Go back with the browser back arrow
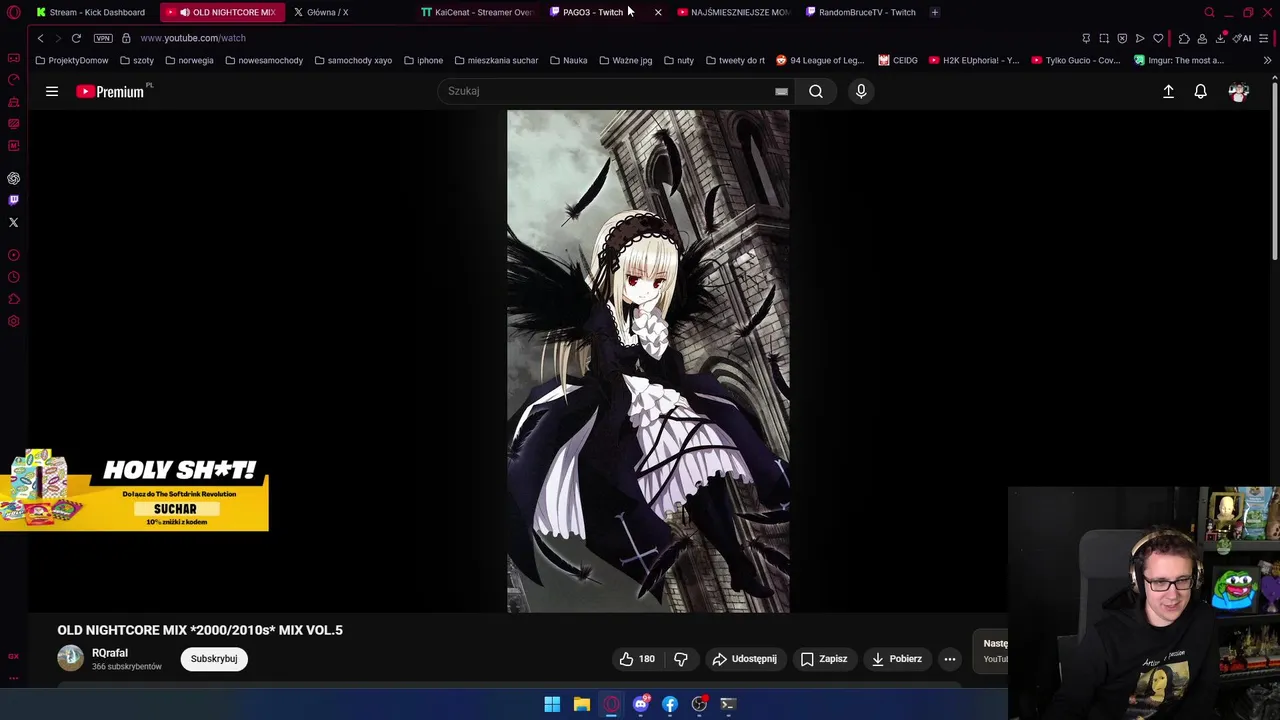This screenshot has width=1280, height=720. (x=40, y=38)
